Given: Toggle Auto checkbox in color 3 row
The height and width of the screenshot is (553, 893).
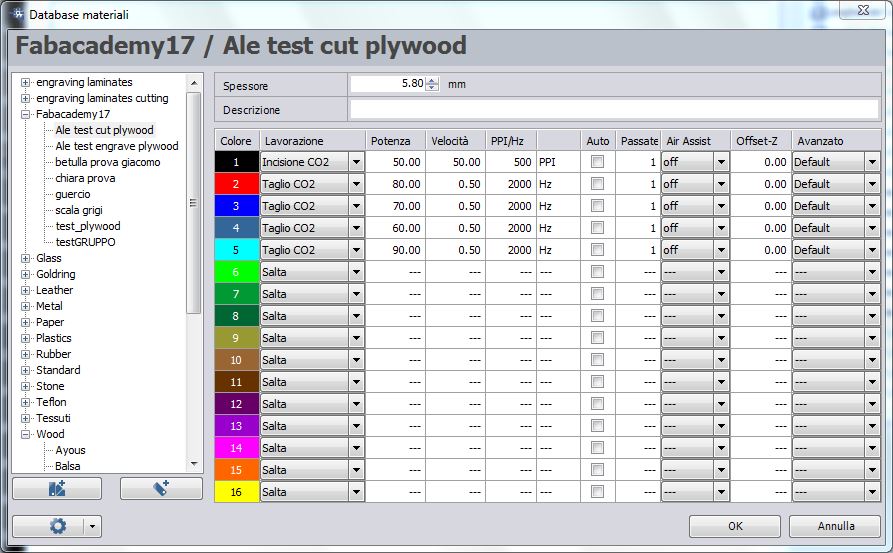Looking at the screenshot, I should pos(597,206).
